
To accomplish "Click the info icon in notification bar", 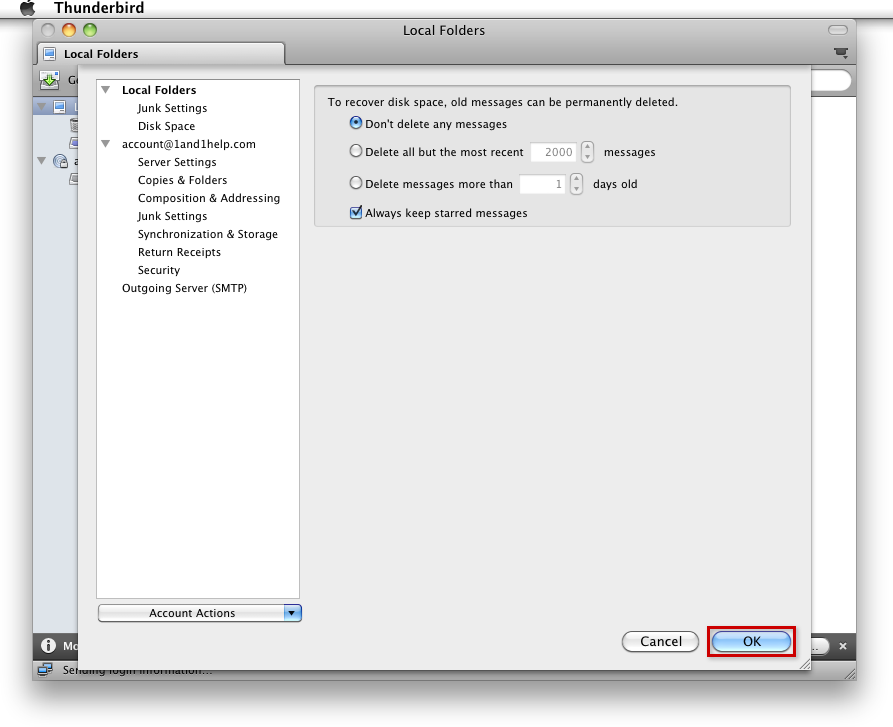I will click(48, 646).
